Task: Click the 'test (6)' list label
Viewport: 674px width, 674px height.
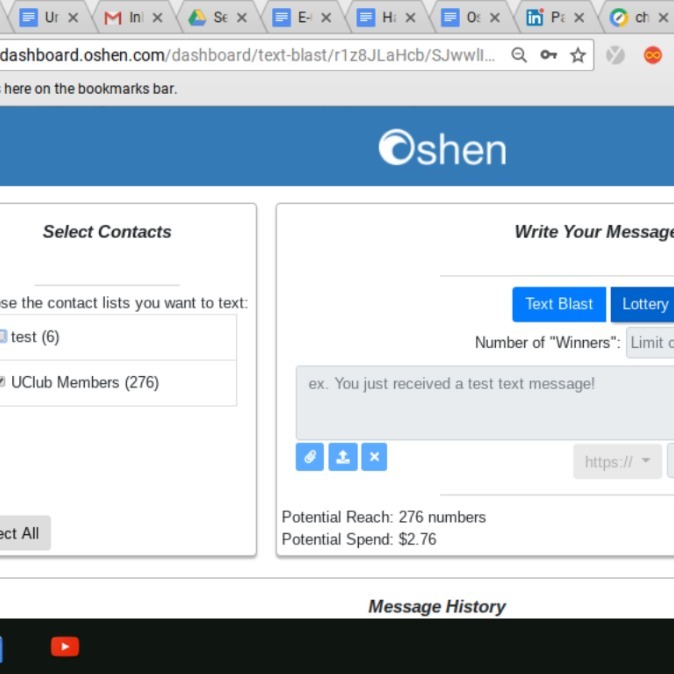Action: point(35,337)
